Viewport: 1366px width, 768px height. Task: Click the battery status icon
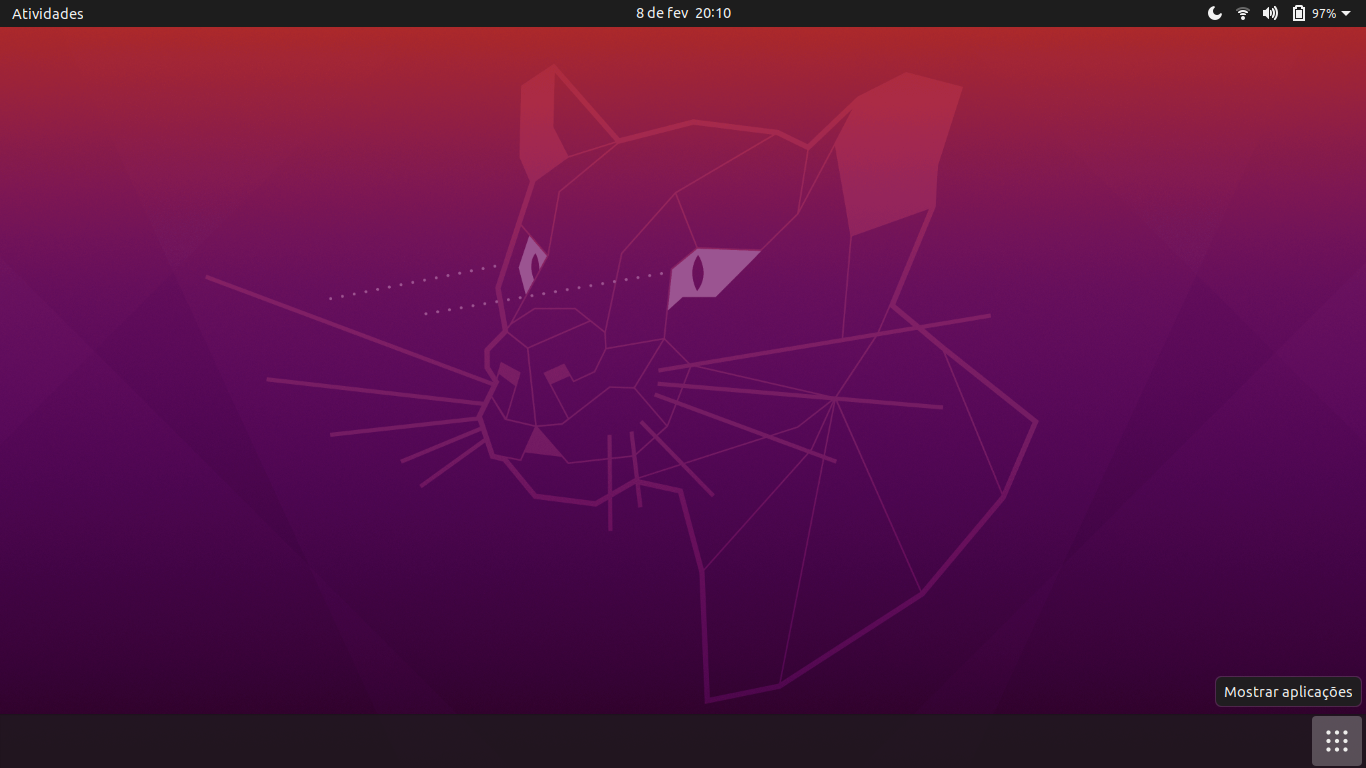(x=1299, y=13)
